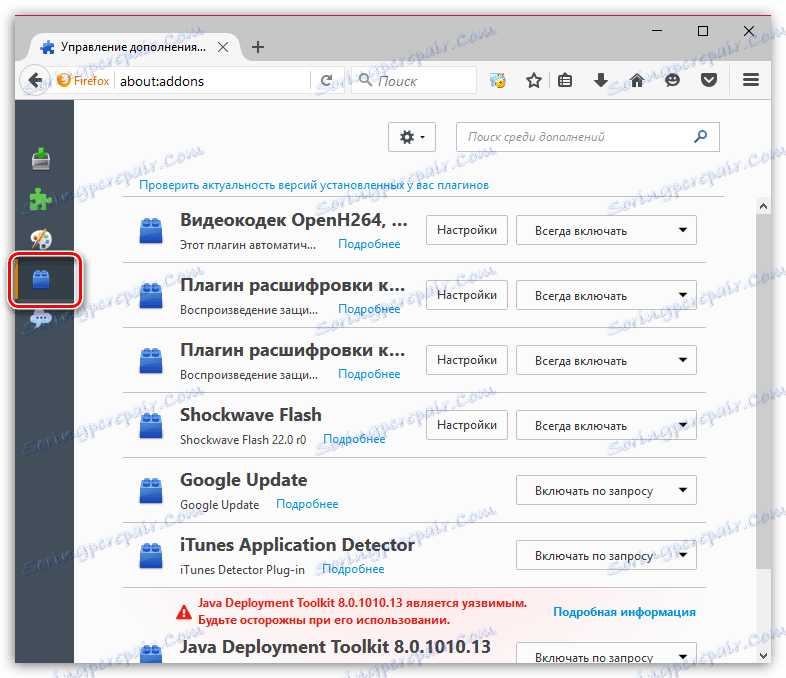Show bookmarks list icon in toolbar
The height and width of the screenshot is (678, 786).
[x=565, y=80]
